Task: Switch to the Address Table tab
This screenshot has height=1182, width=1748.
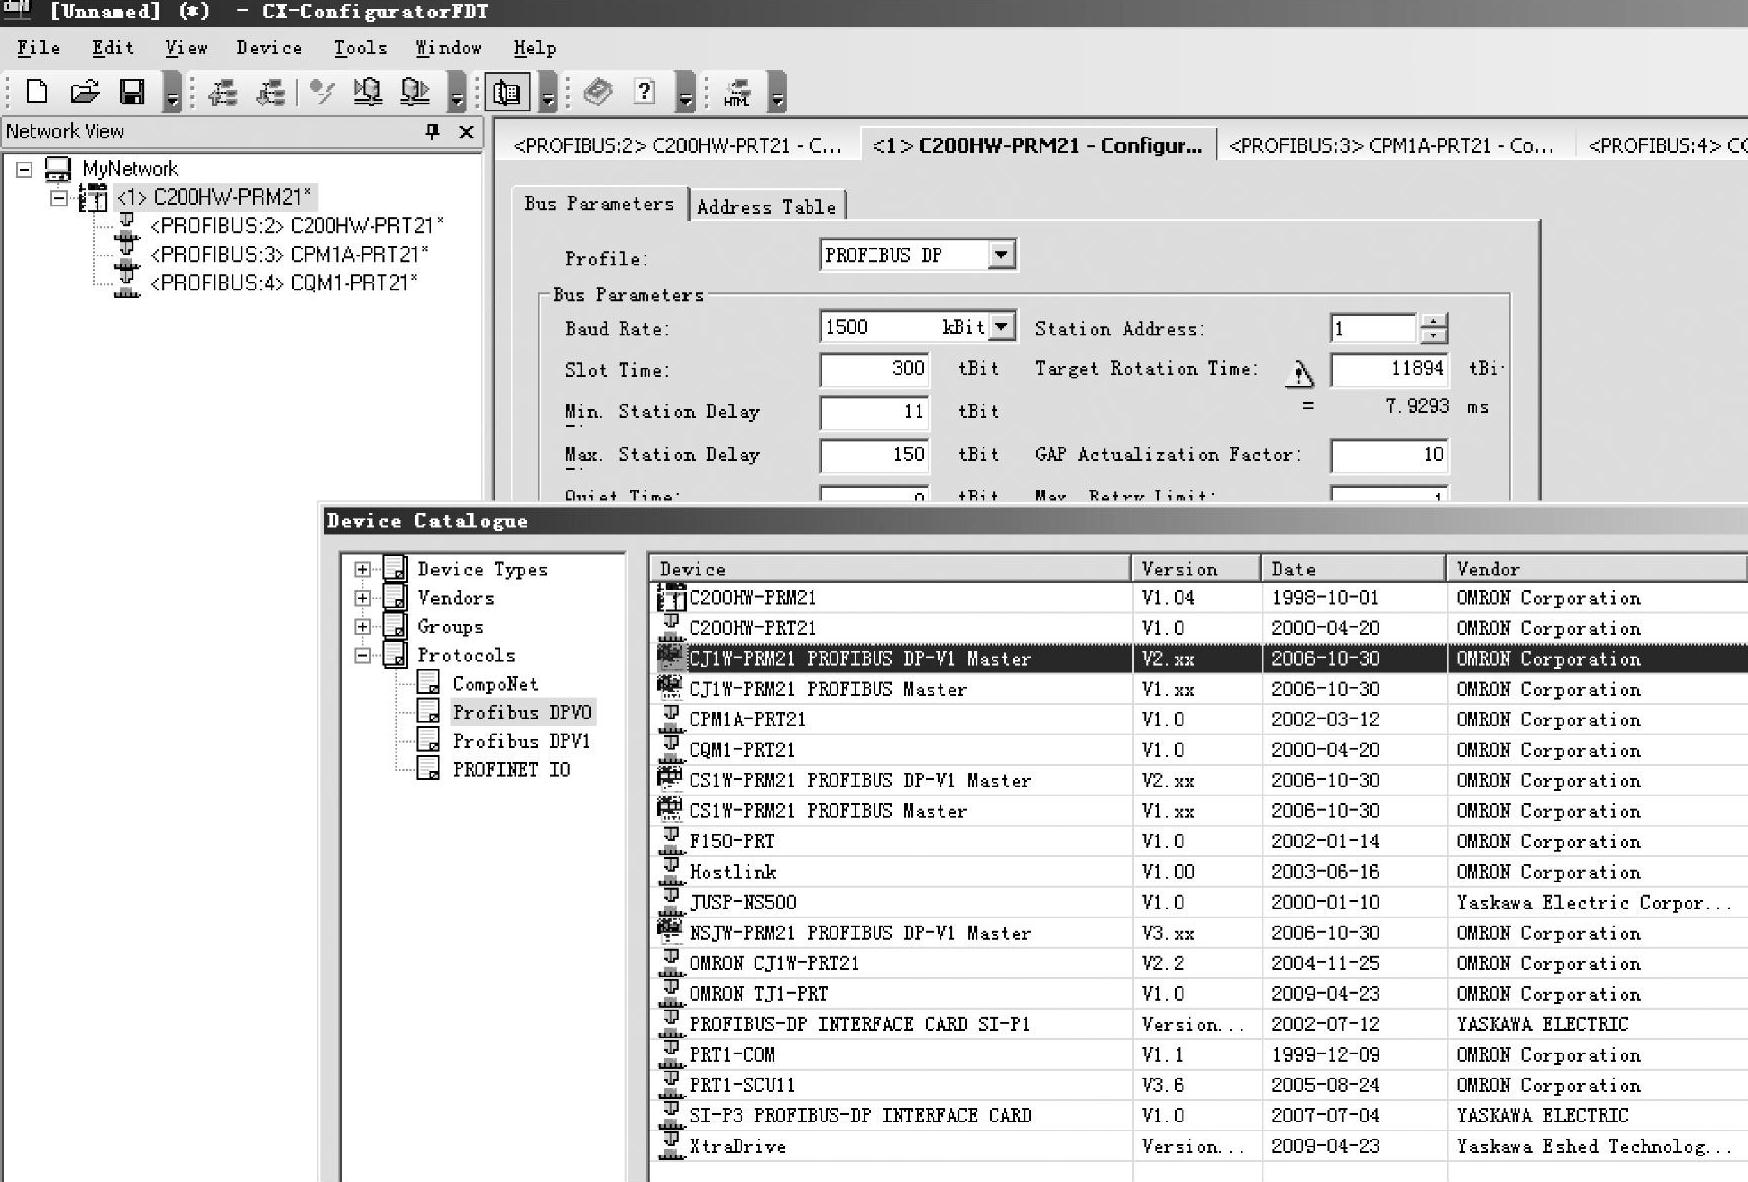Action: coord(766,207)
